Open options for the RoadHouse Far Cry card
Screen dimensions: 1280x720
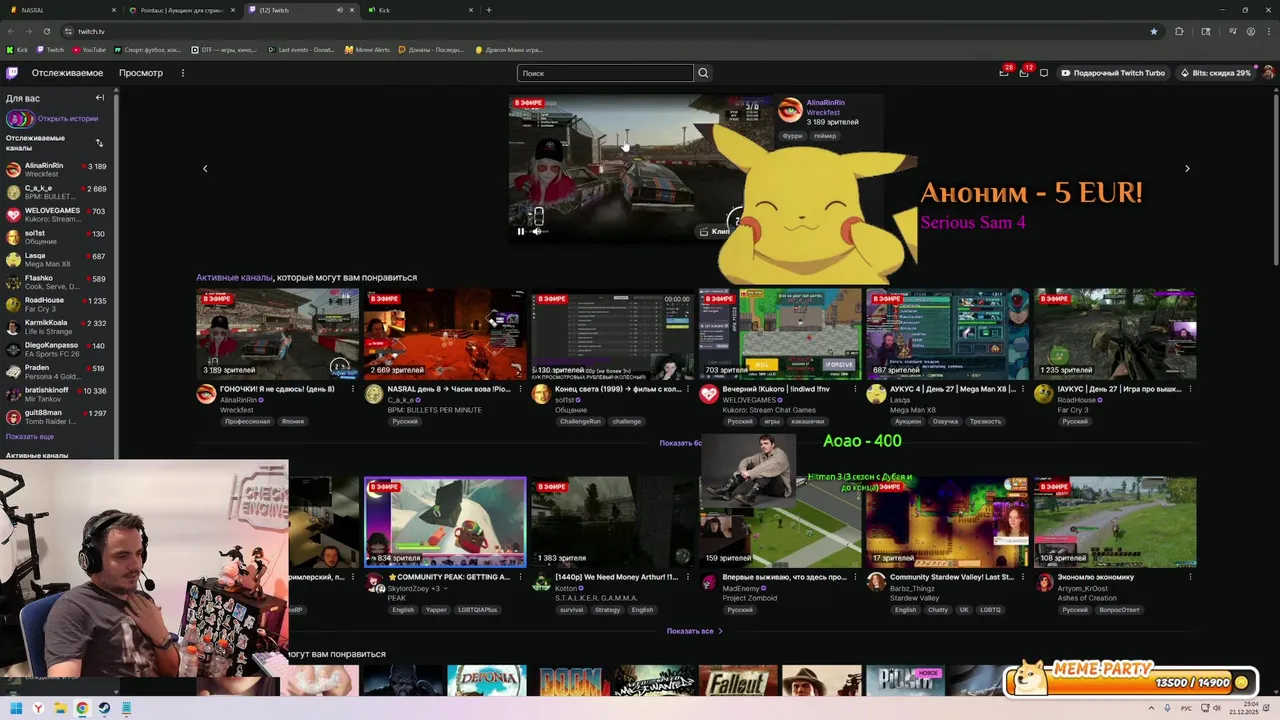(1190, 389)
